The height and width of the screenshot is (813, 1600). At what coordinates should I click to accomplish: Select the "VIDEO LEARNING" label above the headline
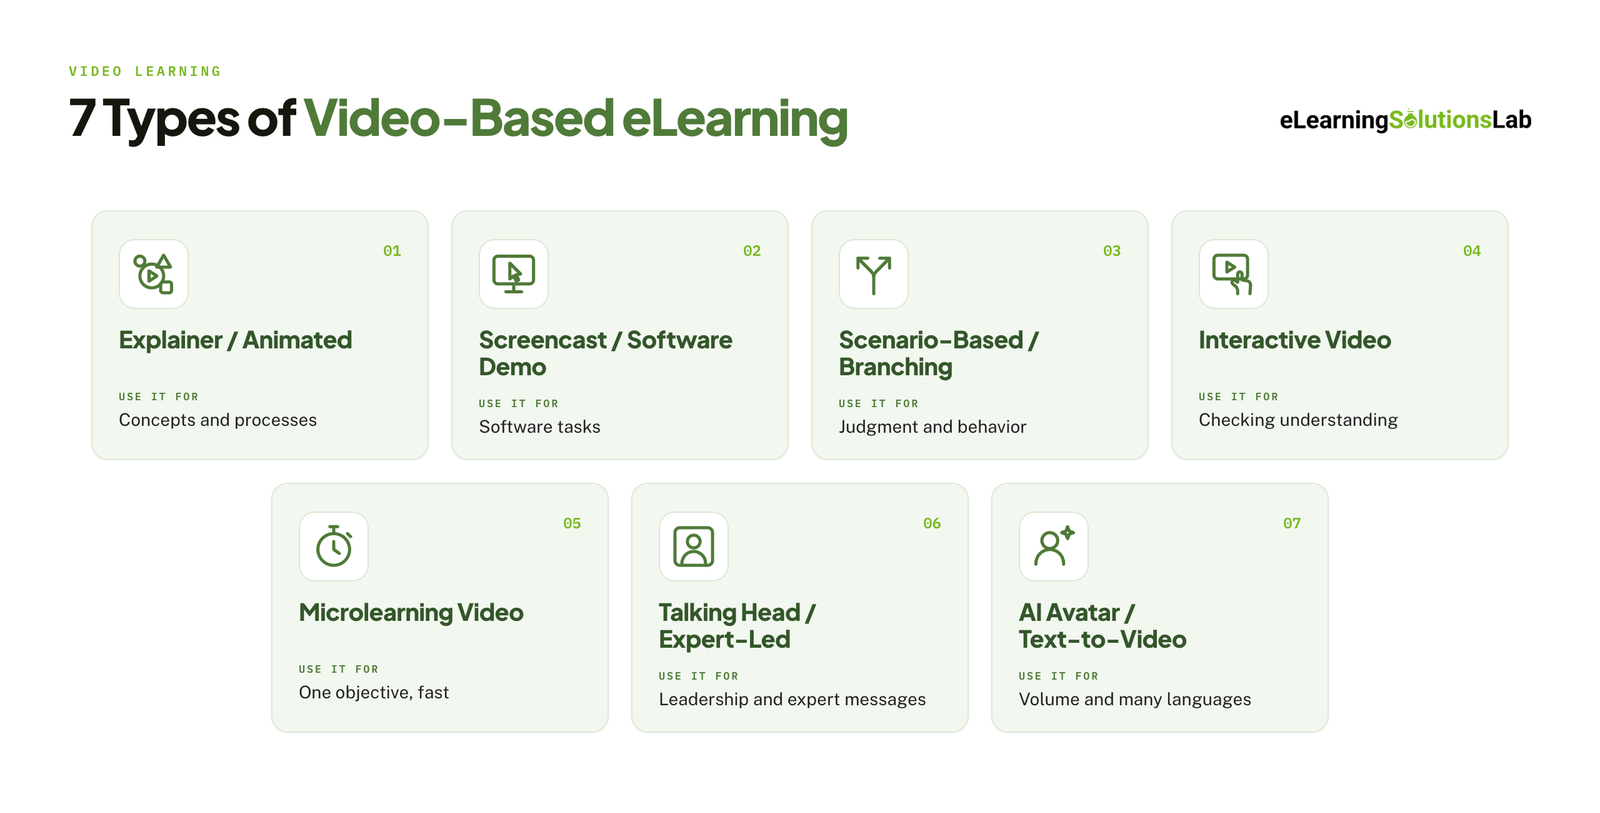pyautogui.click(x=145, y=72)
